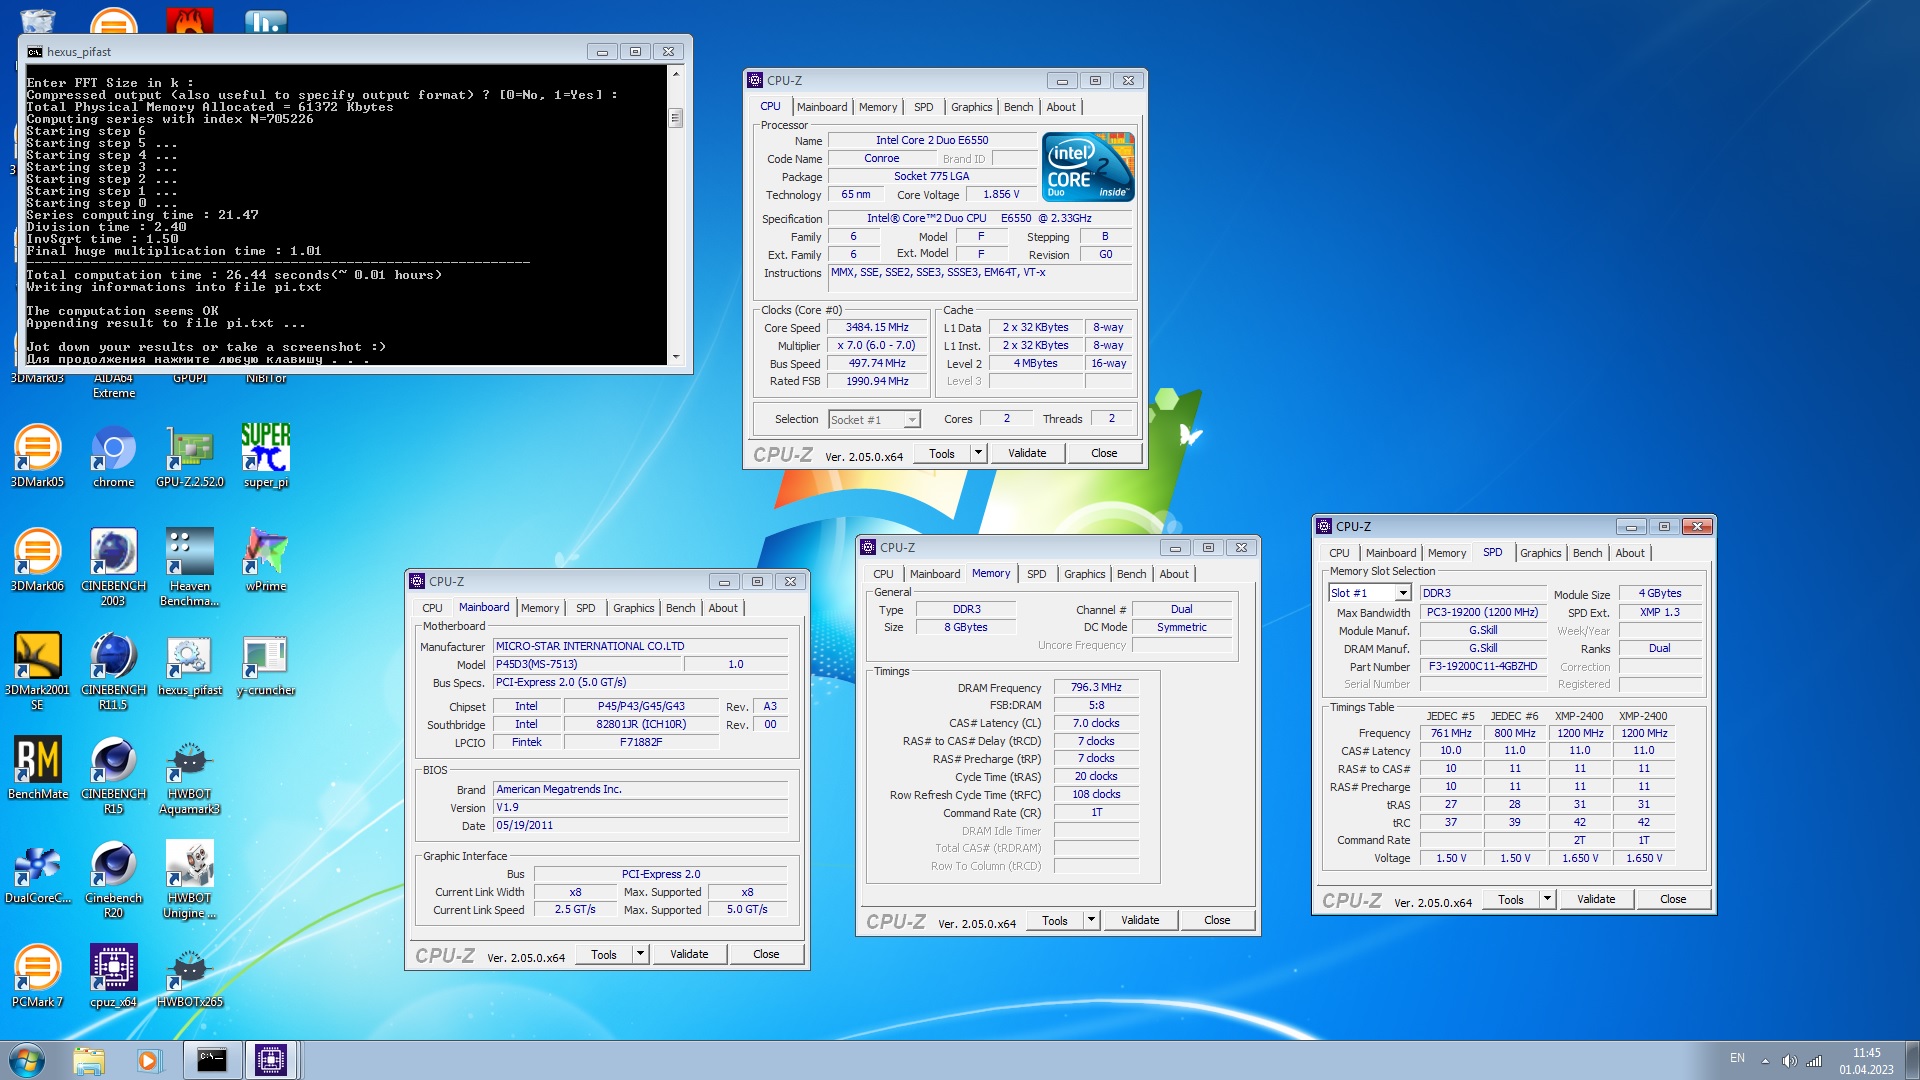Click the FSB:DRAM 5:8 value

coord(1096,705)
